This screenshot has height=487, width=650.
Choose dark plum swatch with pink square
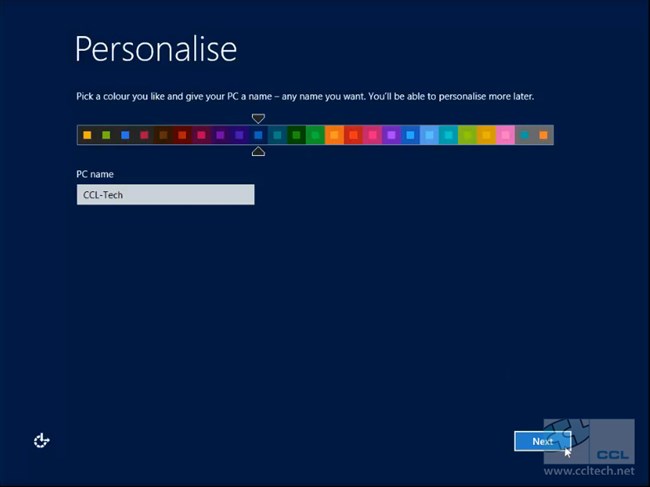click(201, 135)
